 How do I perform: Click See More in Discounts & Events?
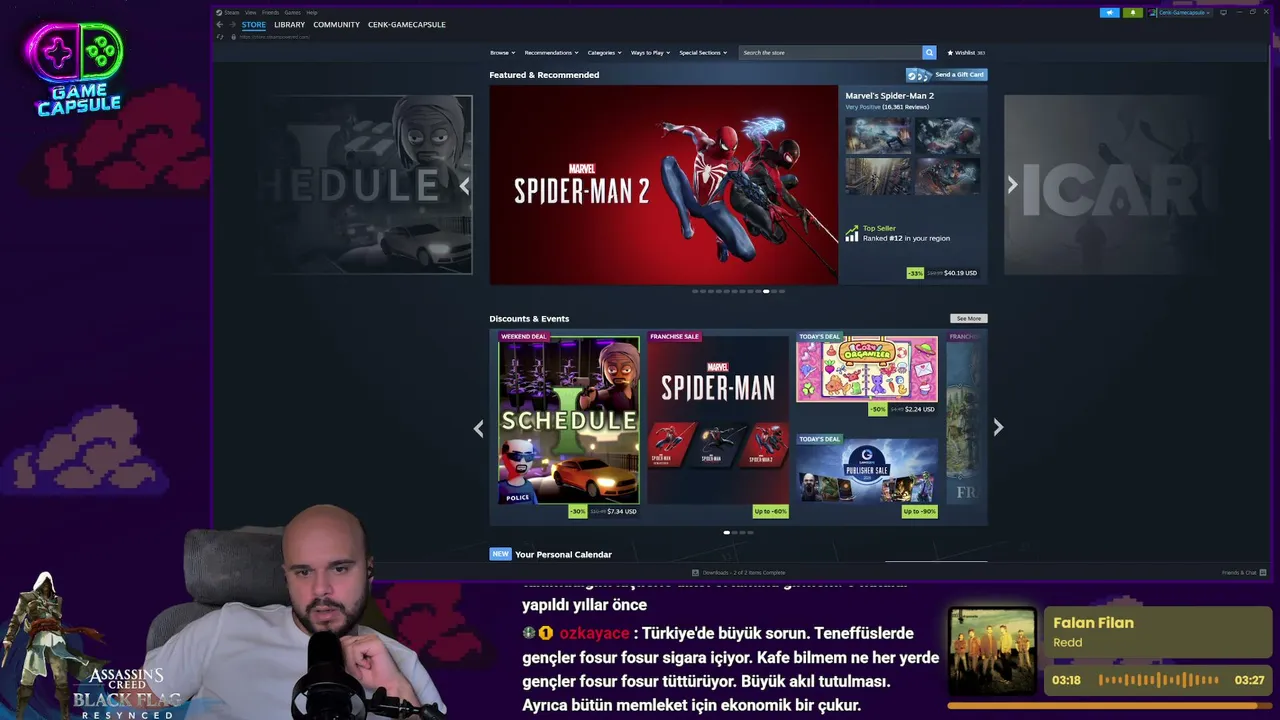[968, 319]
